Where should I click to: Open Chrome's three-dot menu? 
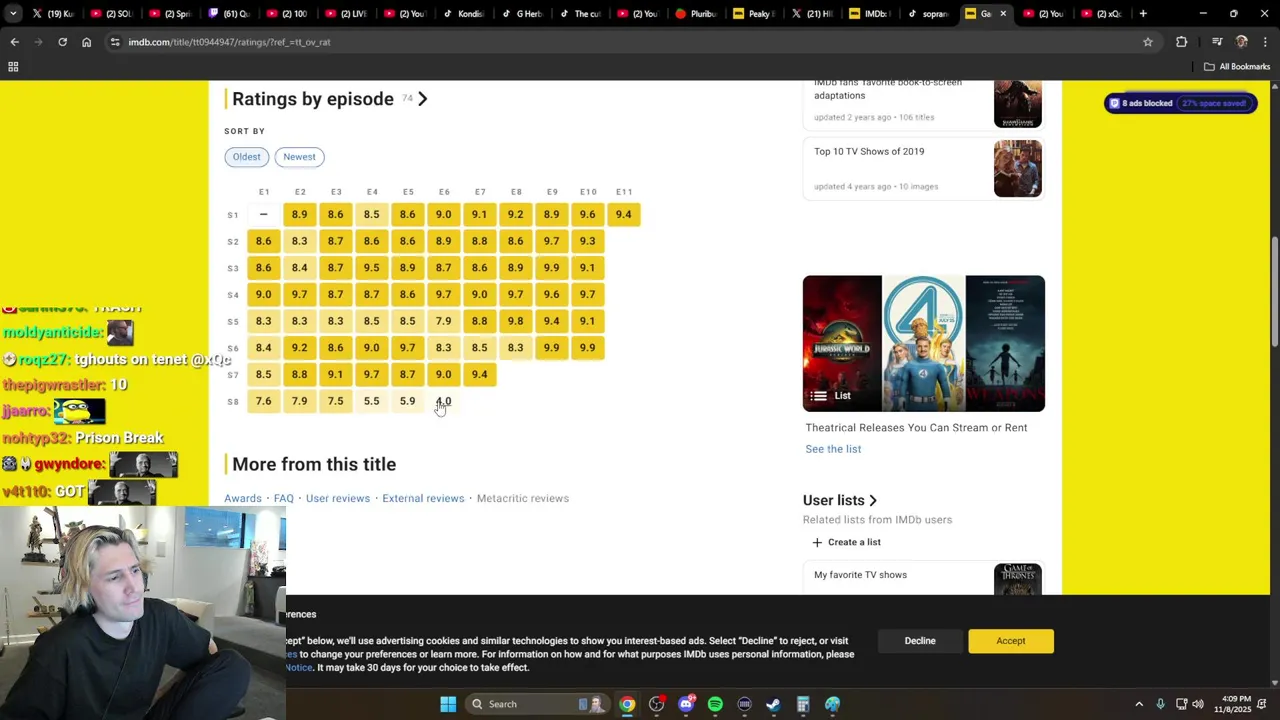coord(1264,42)
